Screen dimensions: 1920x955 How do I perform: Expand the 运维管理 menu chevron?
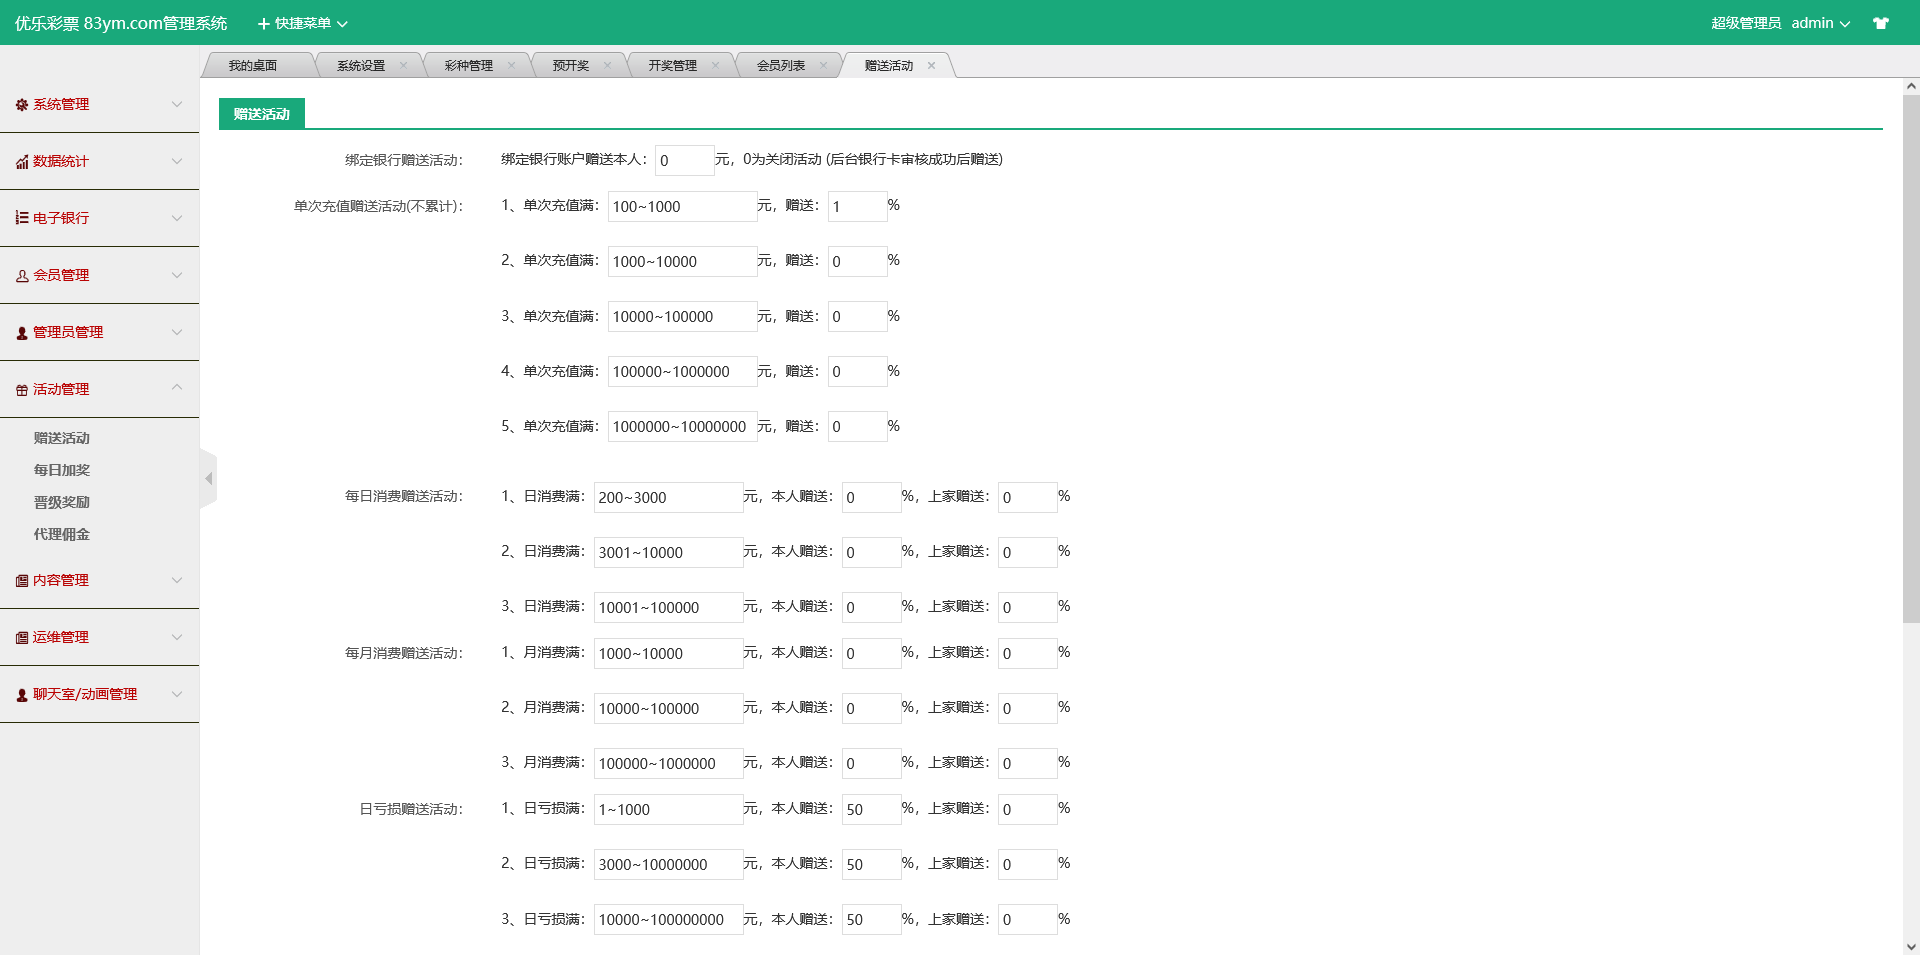(x=177, y=637)
